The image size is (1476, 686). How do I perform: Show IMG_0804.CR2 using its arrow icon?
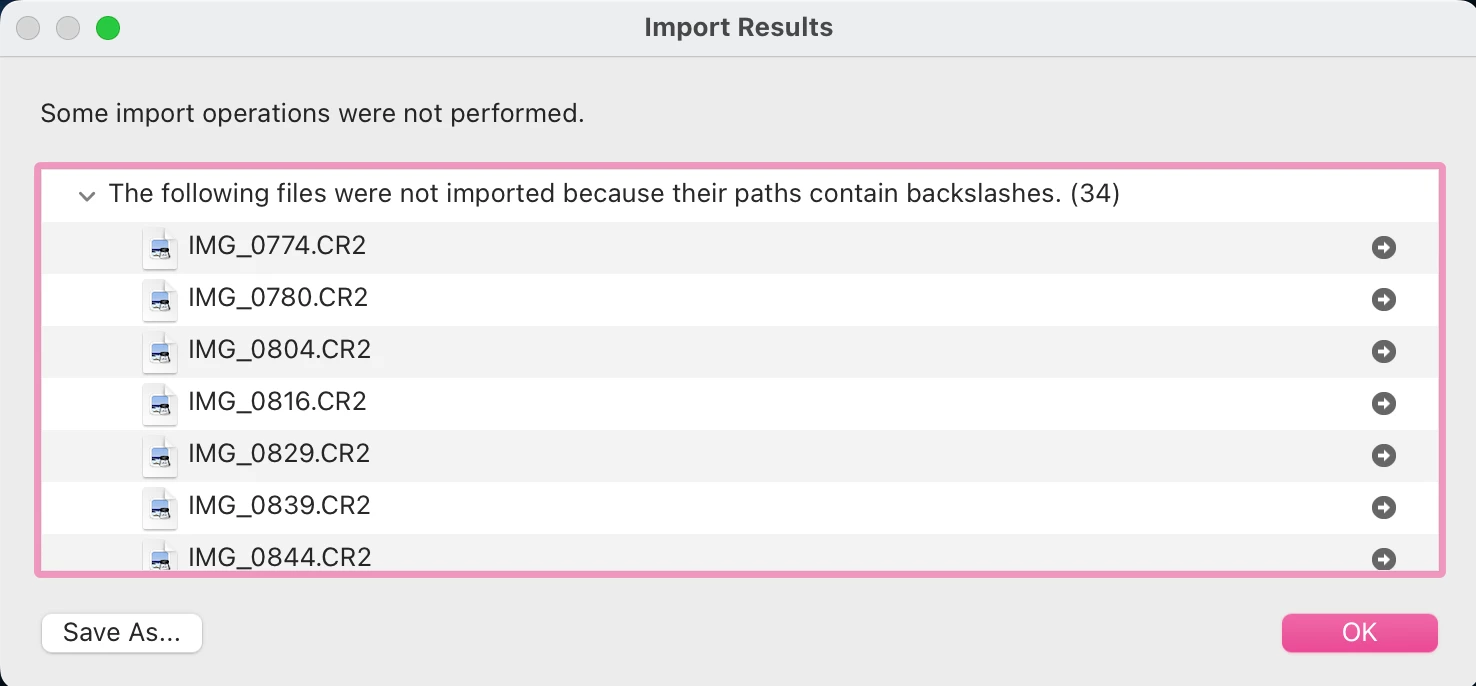[1384, 351]
